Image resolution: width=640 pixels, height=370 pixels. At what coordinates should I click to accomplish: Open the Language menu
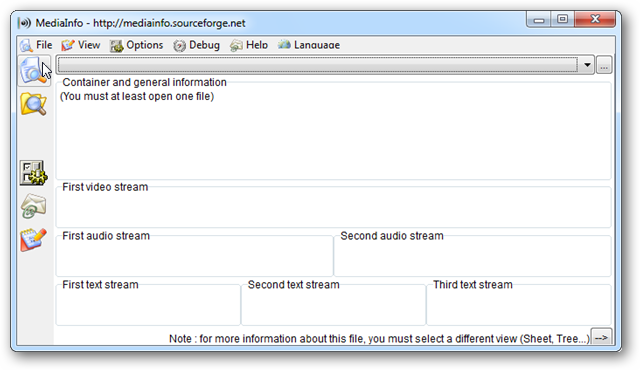[309, 45]
